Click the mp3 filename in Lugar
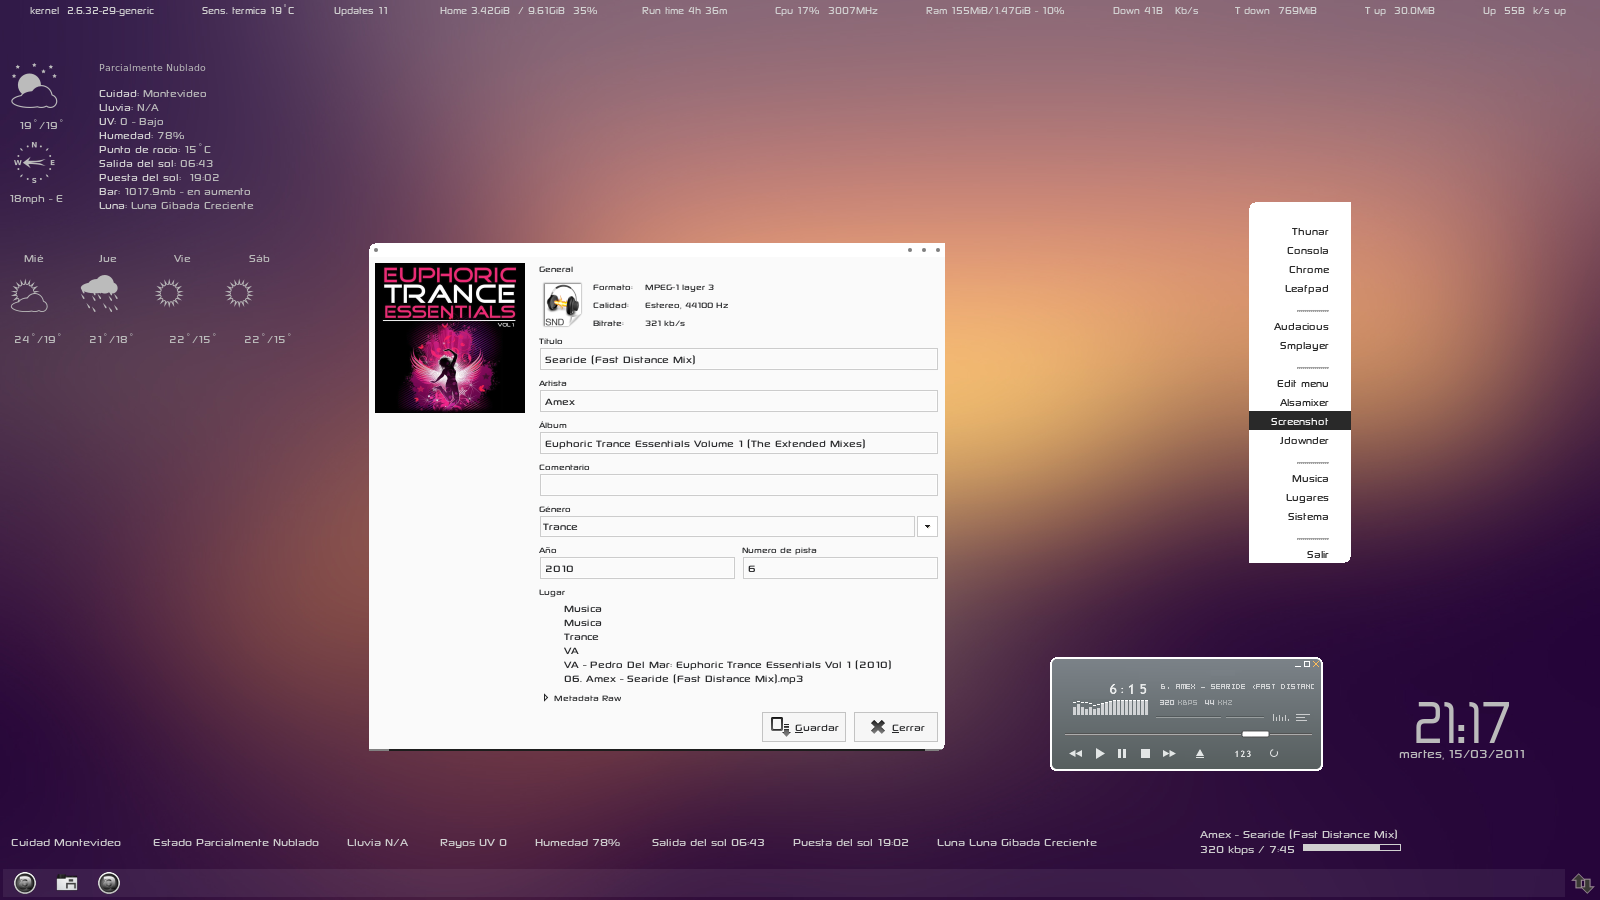 pos(683,679)
